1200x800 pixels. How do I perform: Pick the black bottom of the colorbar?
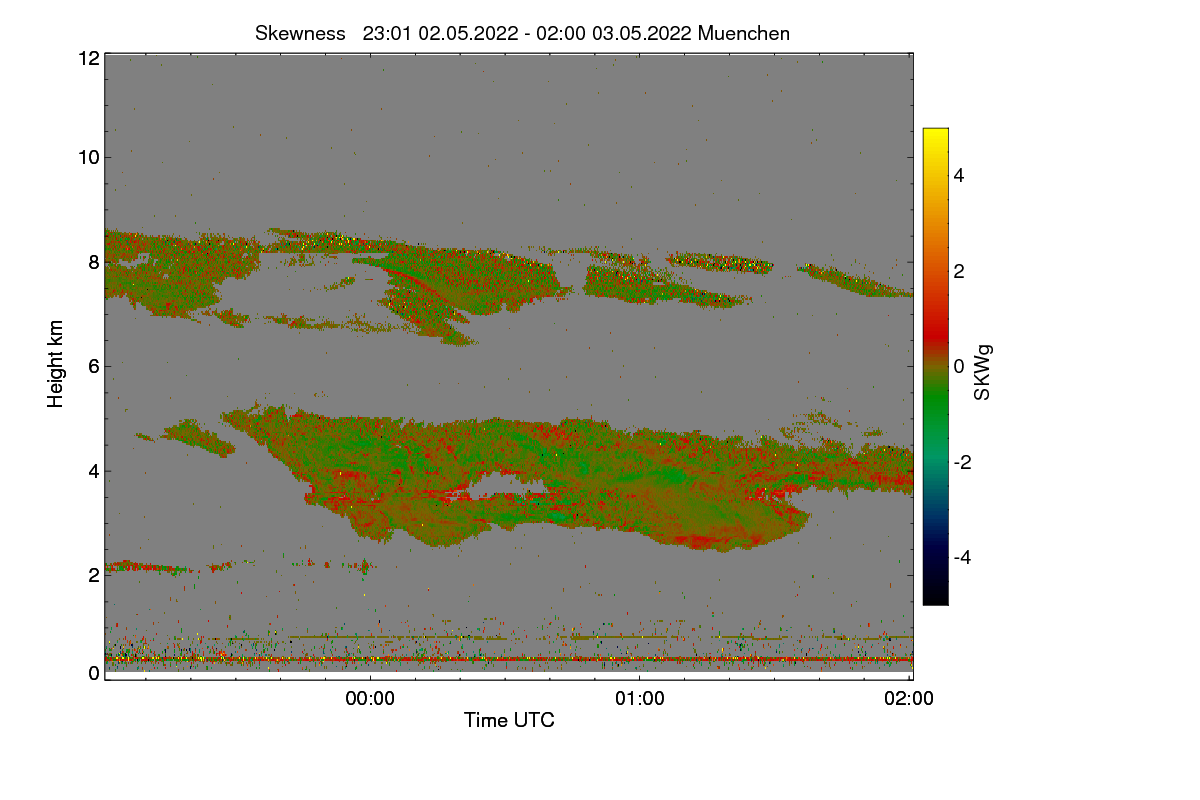click(935, 597)
